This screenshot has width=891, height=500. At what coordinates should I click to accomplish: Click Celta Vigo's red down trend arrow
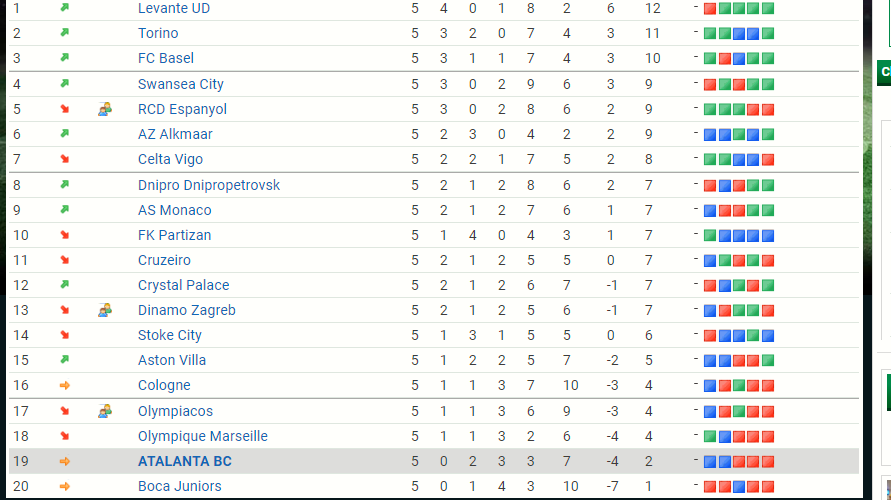[65, 159]
